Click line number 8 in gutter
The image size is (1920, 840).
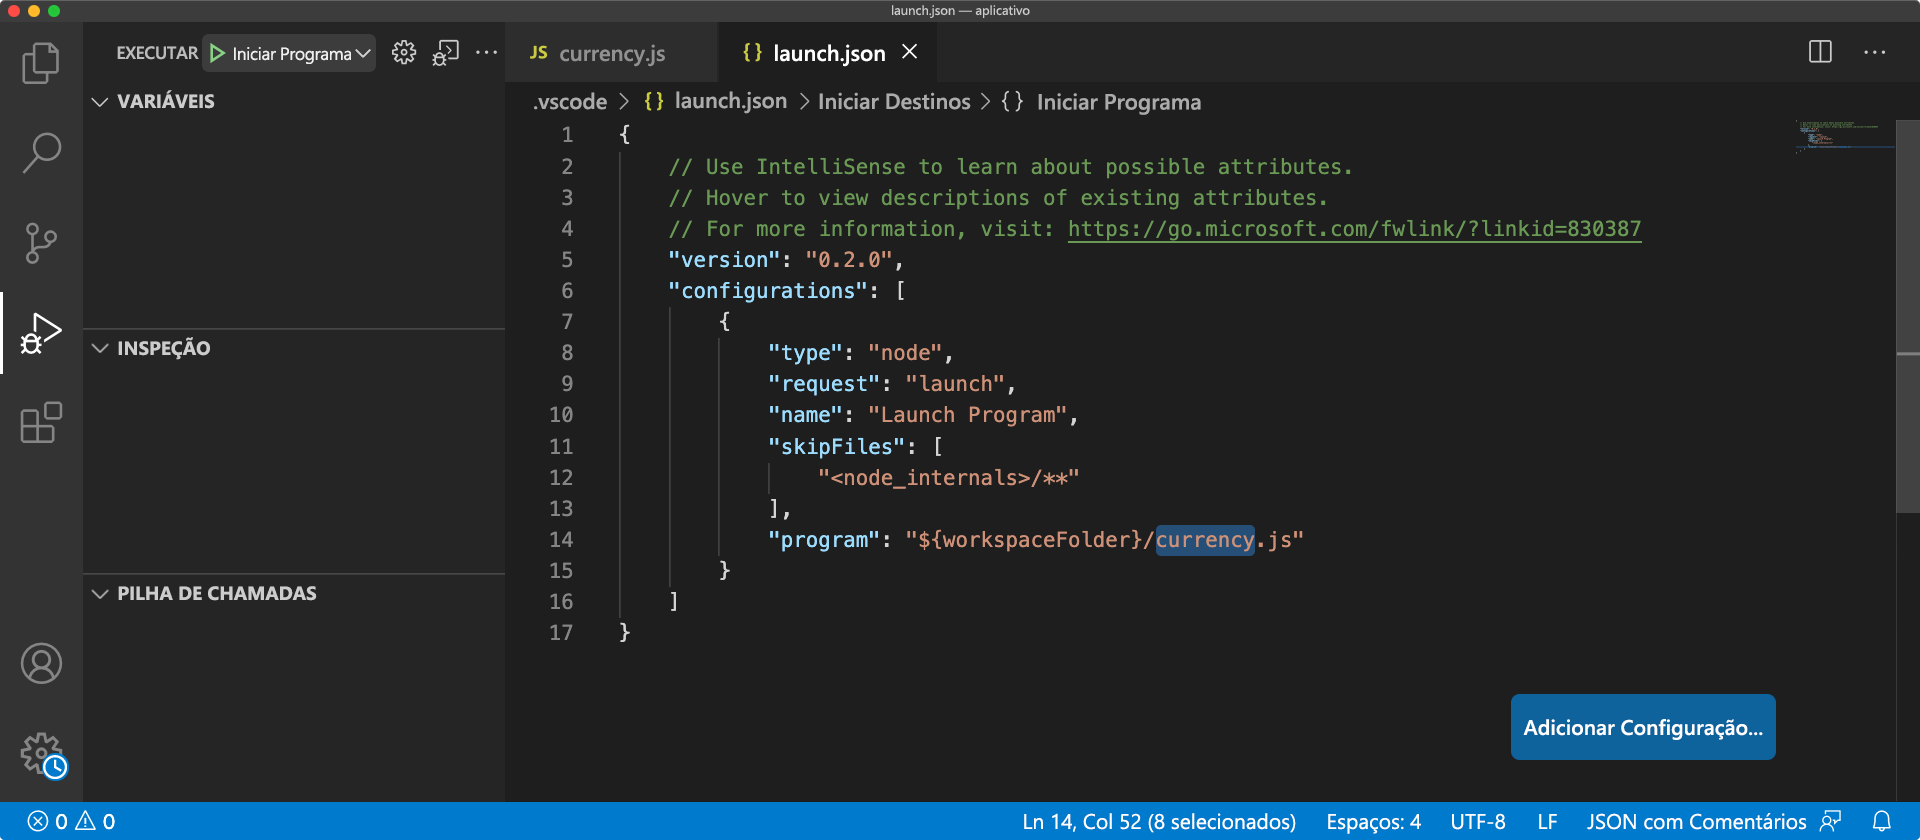[567, 353]
